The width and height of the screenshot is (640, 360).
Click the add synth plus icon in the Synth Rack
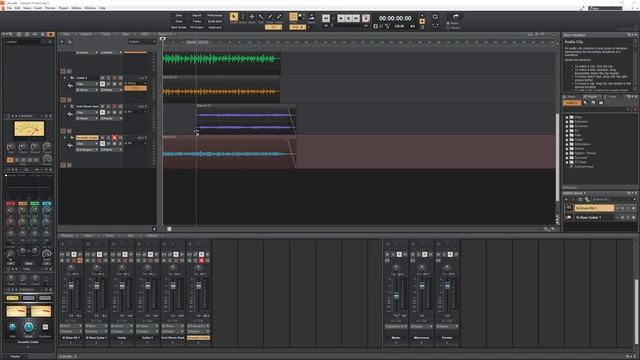click(567, 199)
